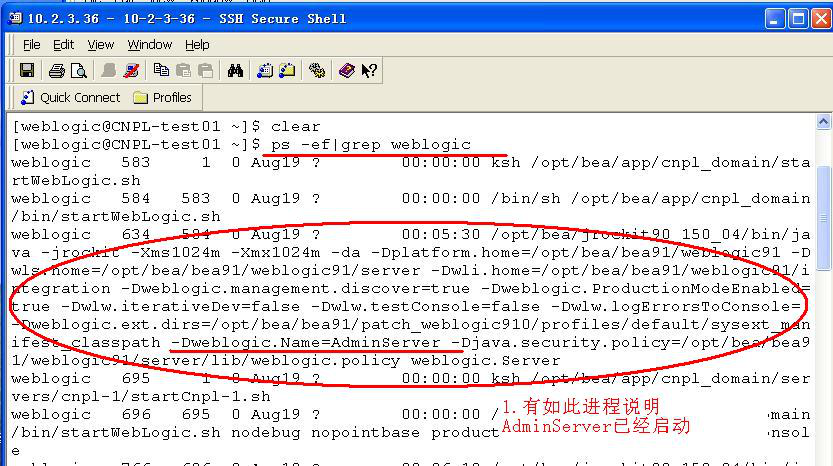833x466 pixels.
Task: Maximize the SSH Secure Shell window
Action: (x=798, y=19)
